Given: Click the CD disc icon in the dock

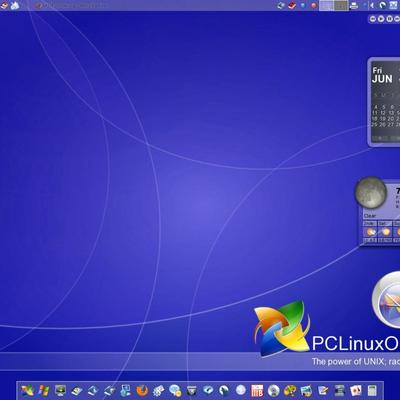Looking at the screenshot, I should tap(274, 390).
